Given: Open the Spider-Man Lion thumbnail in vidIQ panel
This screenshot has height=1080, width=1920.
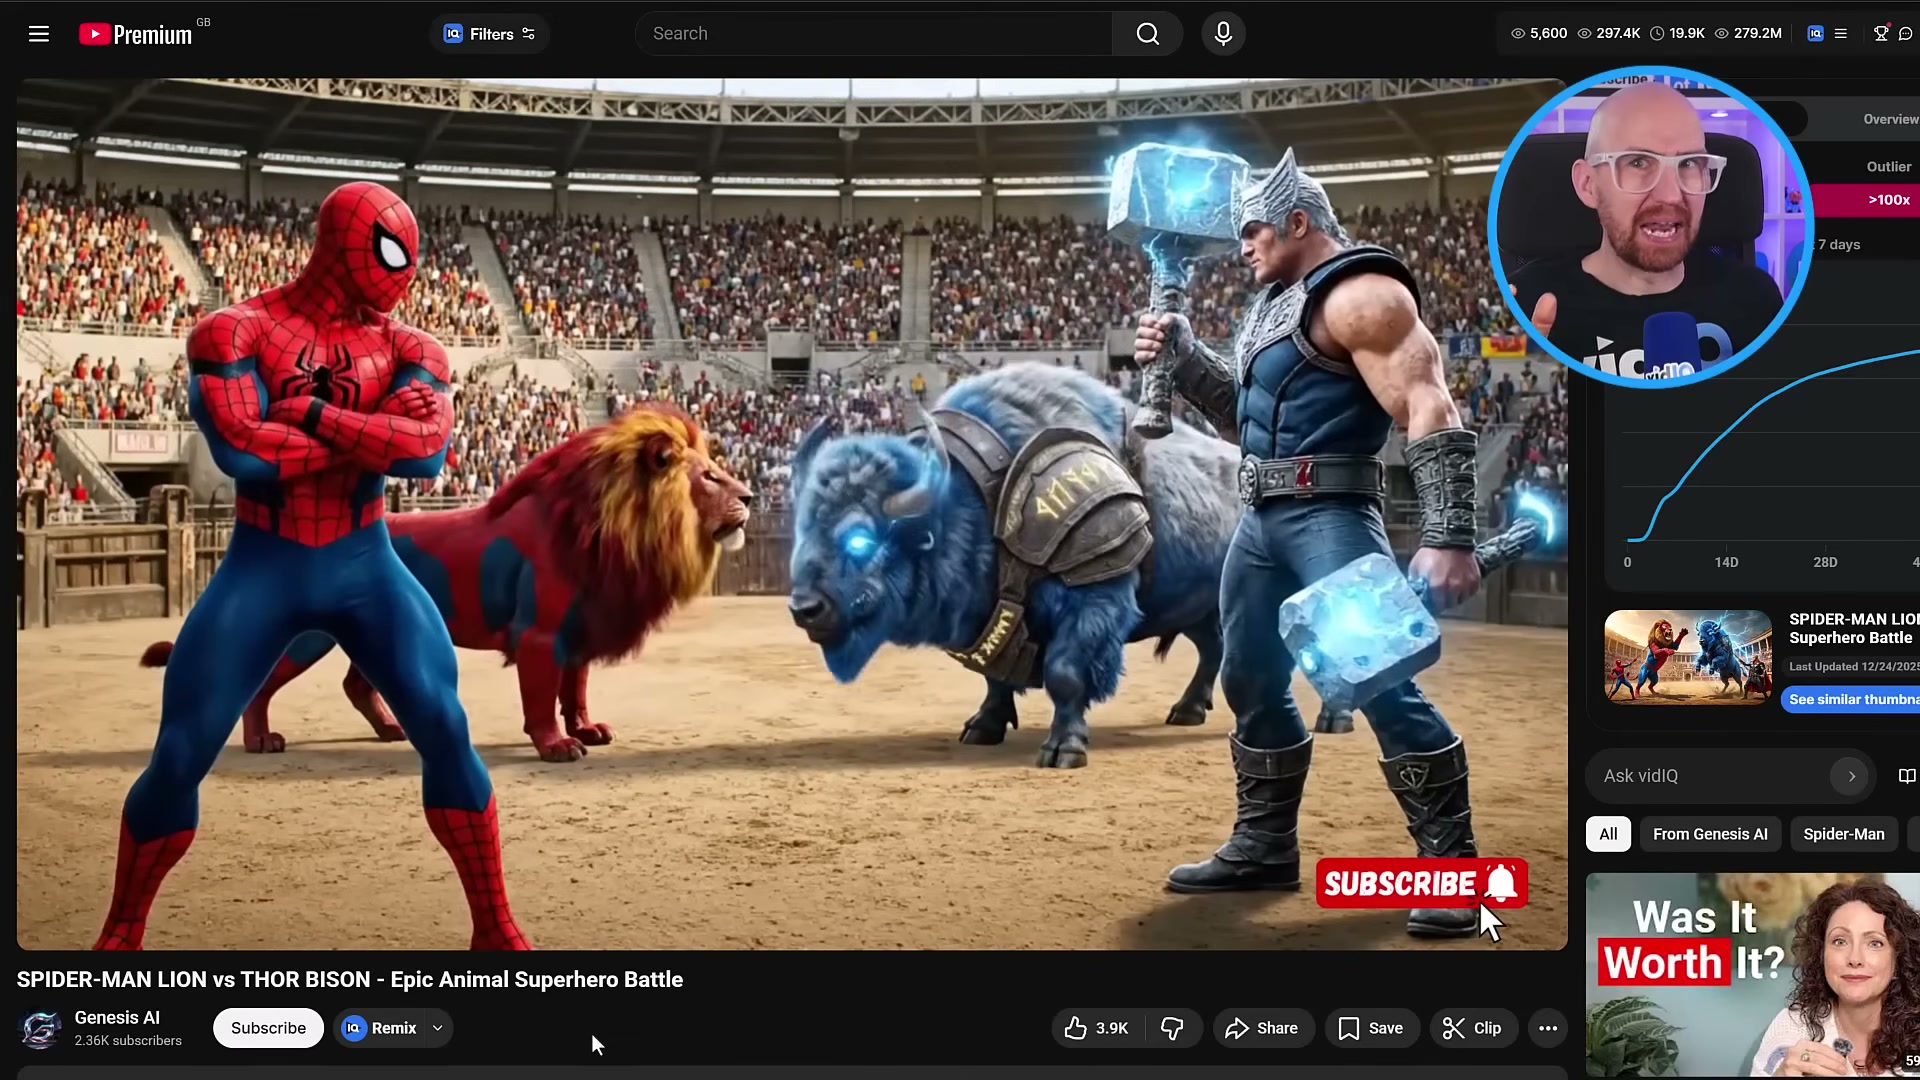Looking at the screenshot, I should (1688, 657).
